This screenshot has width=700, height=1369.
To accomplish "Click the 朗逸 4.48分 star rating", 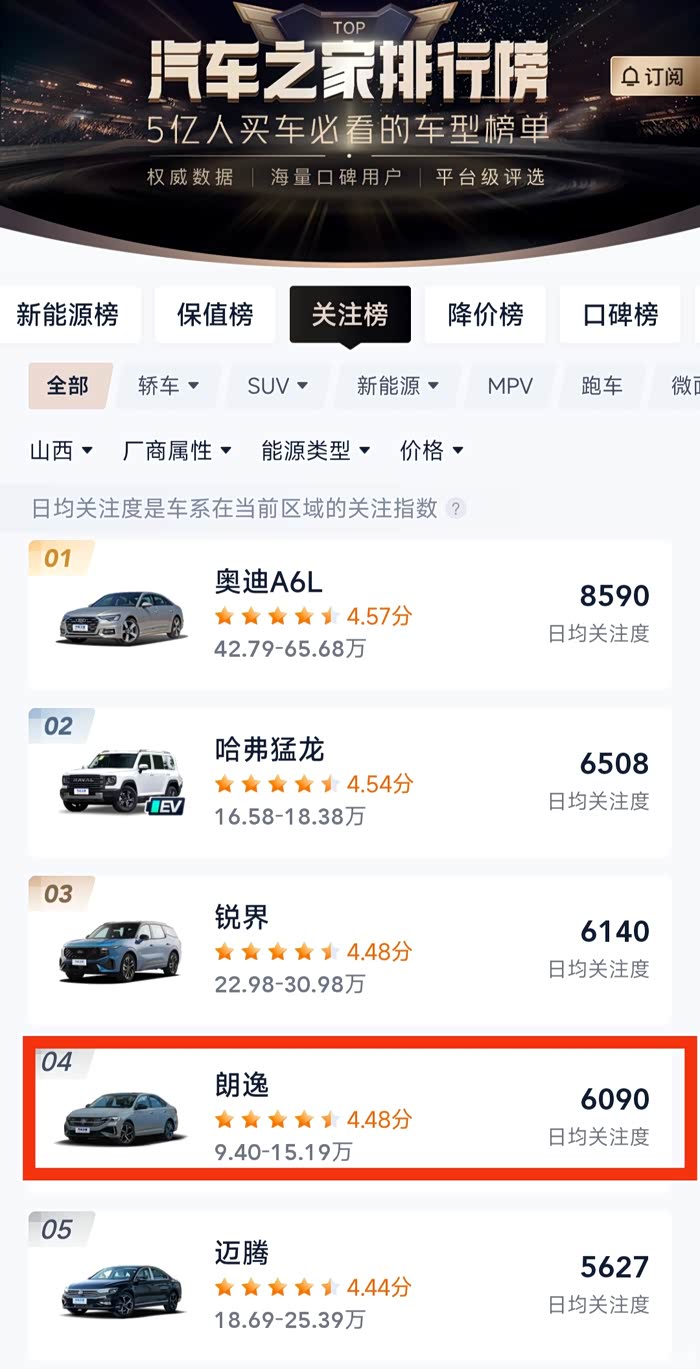I will pos(313,1118).
